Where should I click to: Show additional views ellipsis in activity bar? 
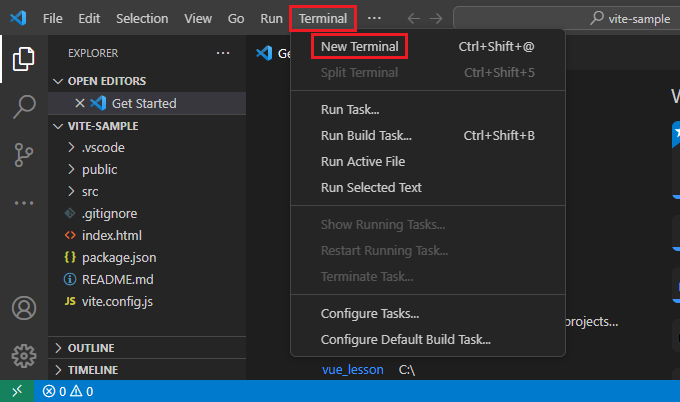click(23, 203)
